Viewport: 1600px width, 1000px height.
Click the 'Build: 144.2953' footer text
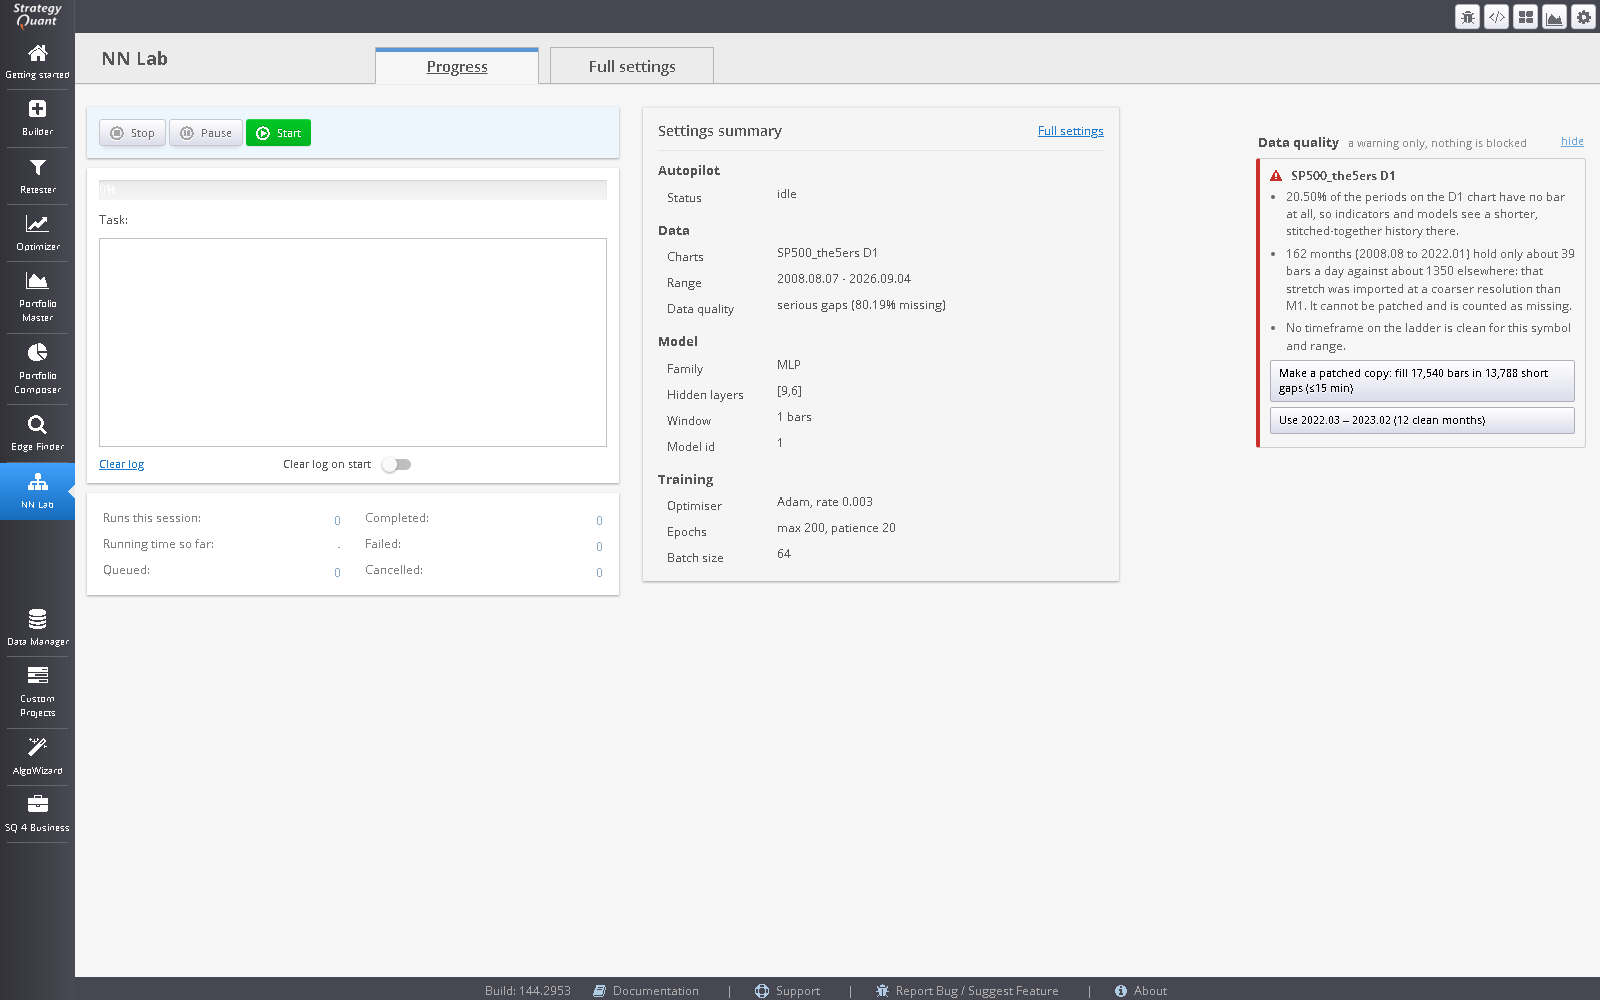[x=528, y=991]
